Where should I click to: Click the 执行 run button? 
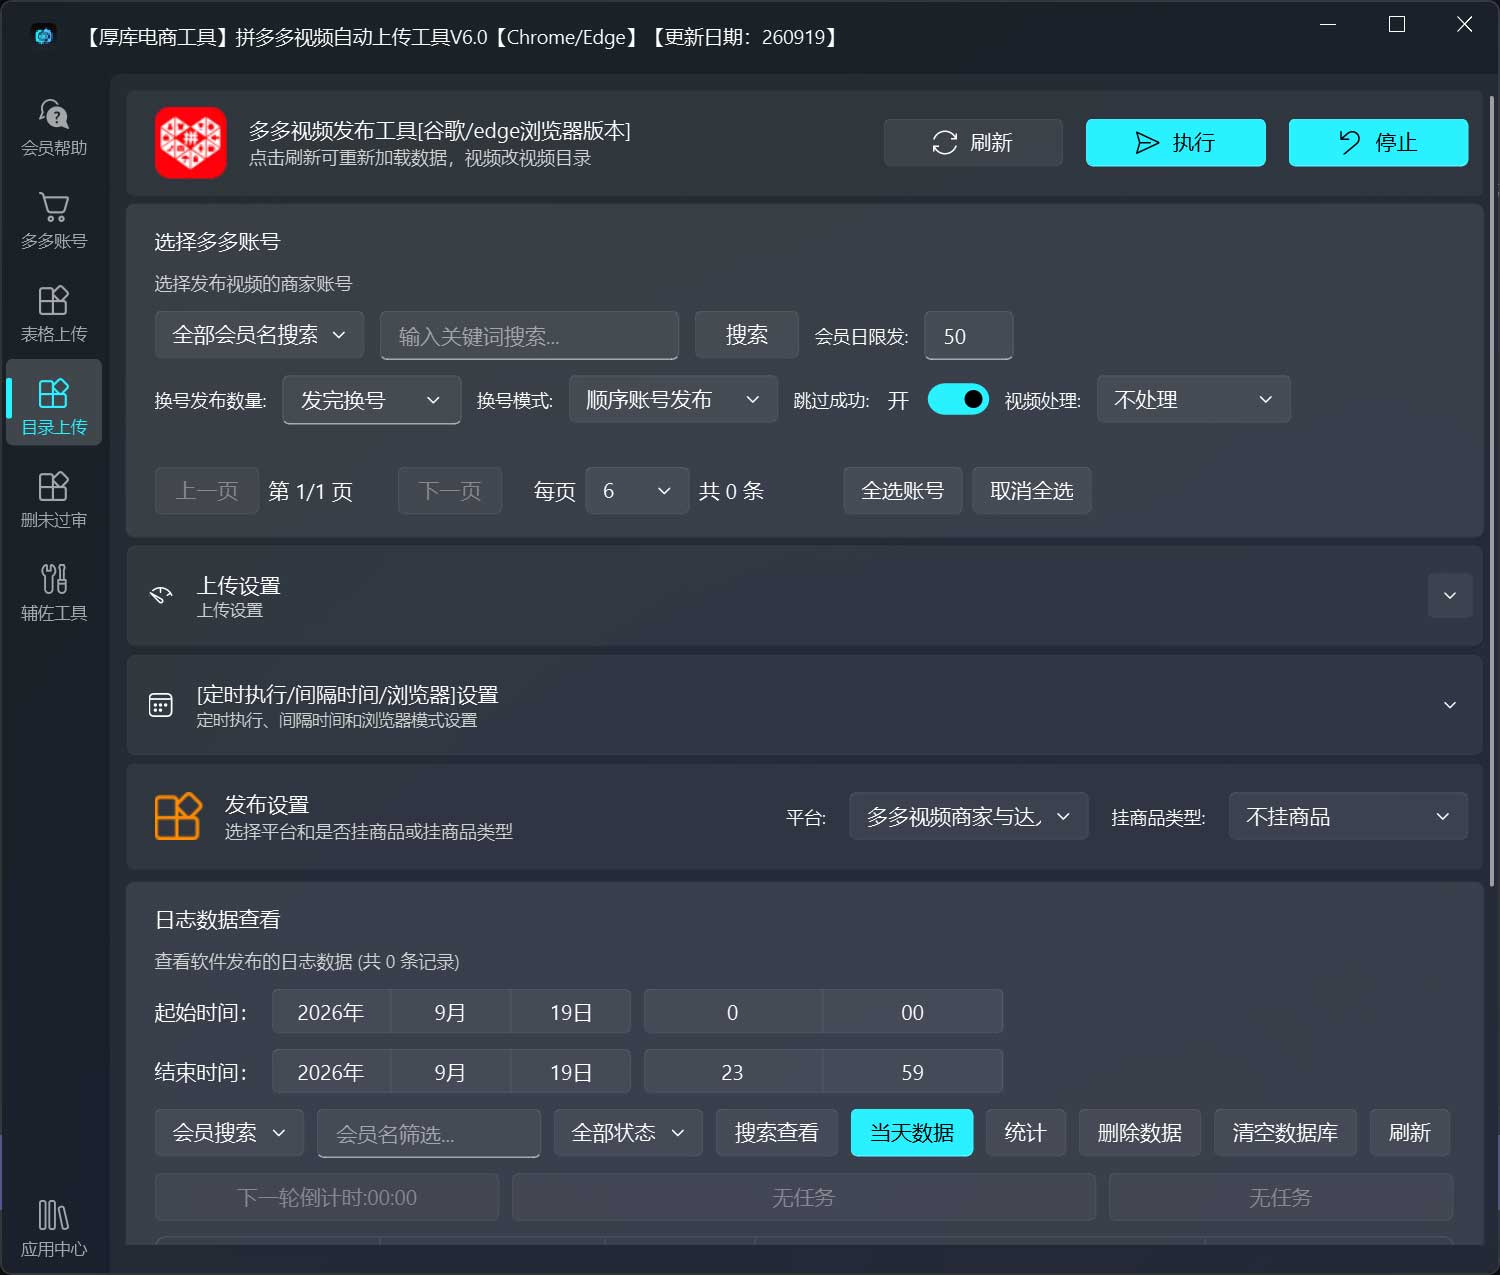1176,142
